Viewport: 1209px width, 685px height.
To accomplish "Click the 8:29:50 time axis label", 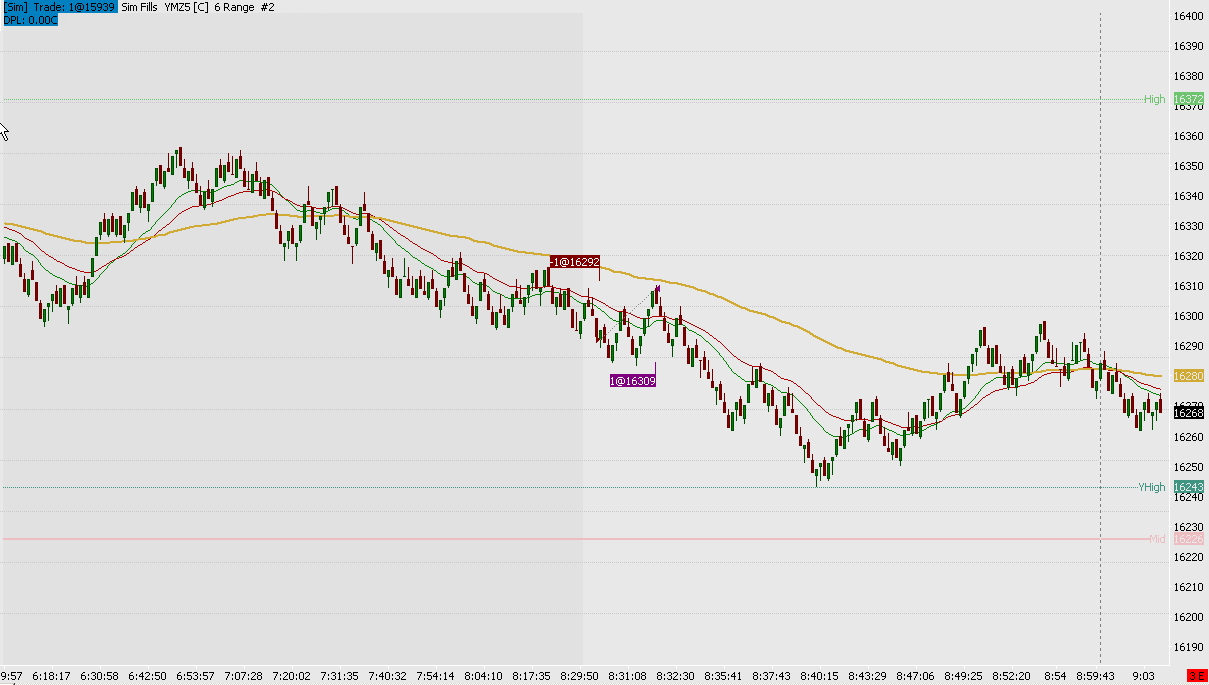I will tap(578, 676).
